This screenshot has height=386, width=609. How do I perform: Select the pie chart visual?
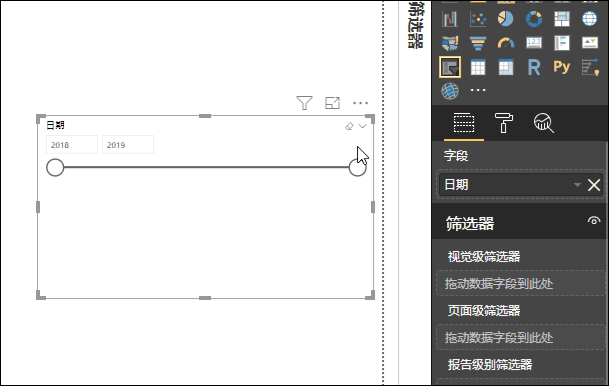(505, 19)
